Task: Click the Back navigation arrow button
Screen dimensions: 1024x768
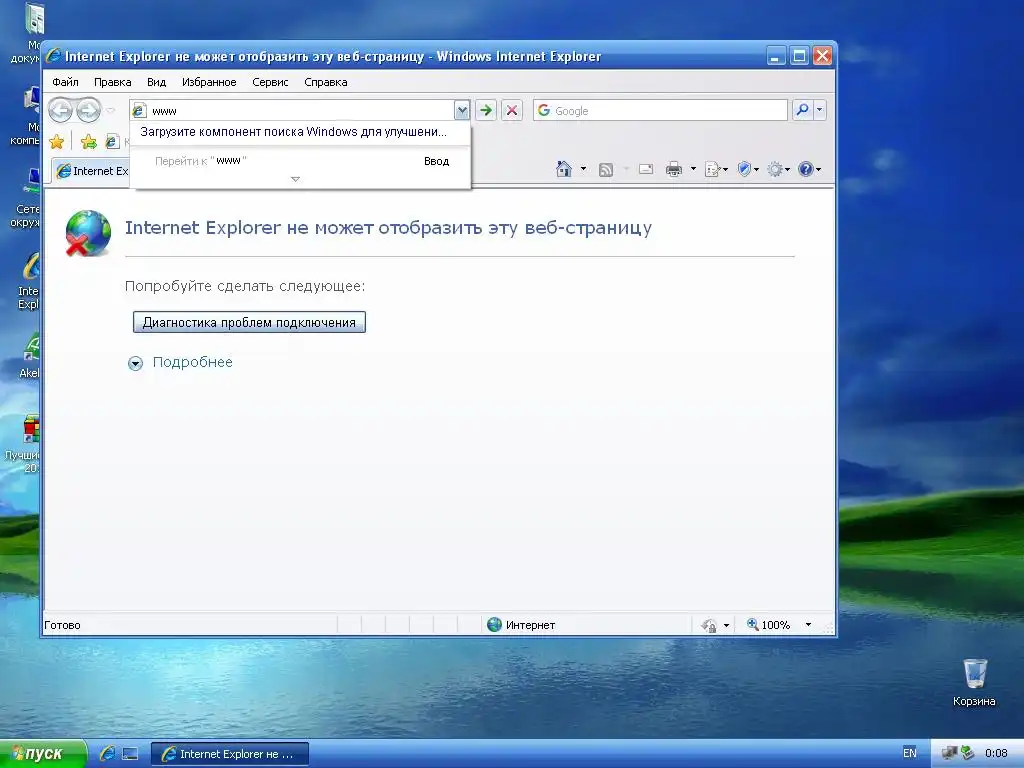Action: pos(61,110)
